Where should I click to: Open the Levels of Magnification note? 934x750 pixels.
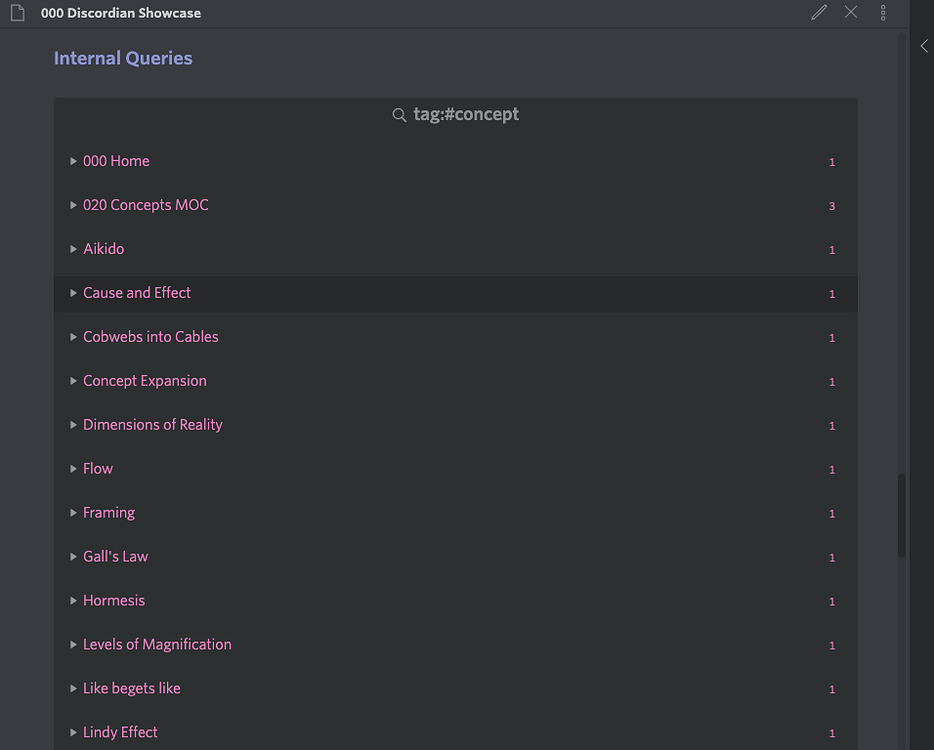(157, 644)
